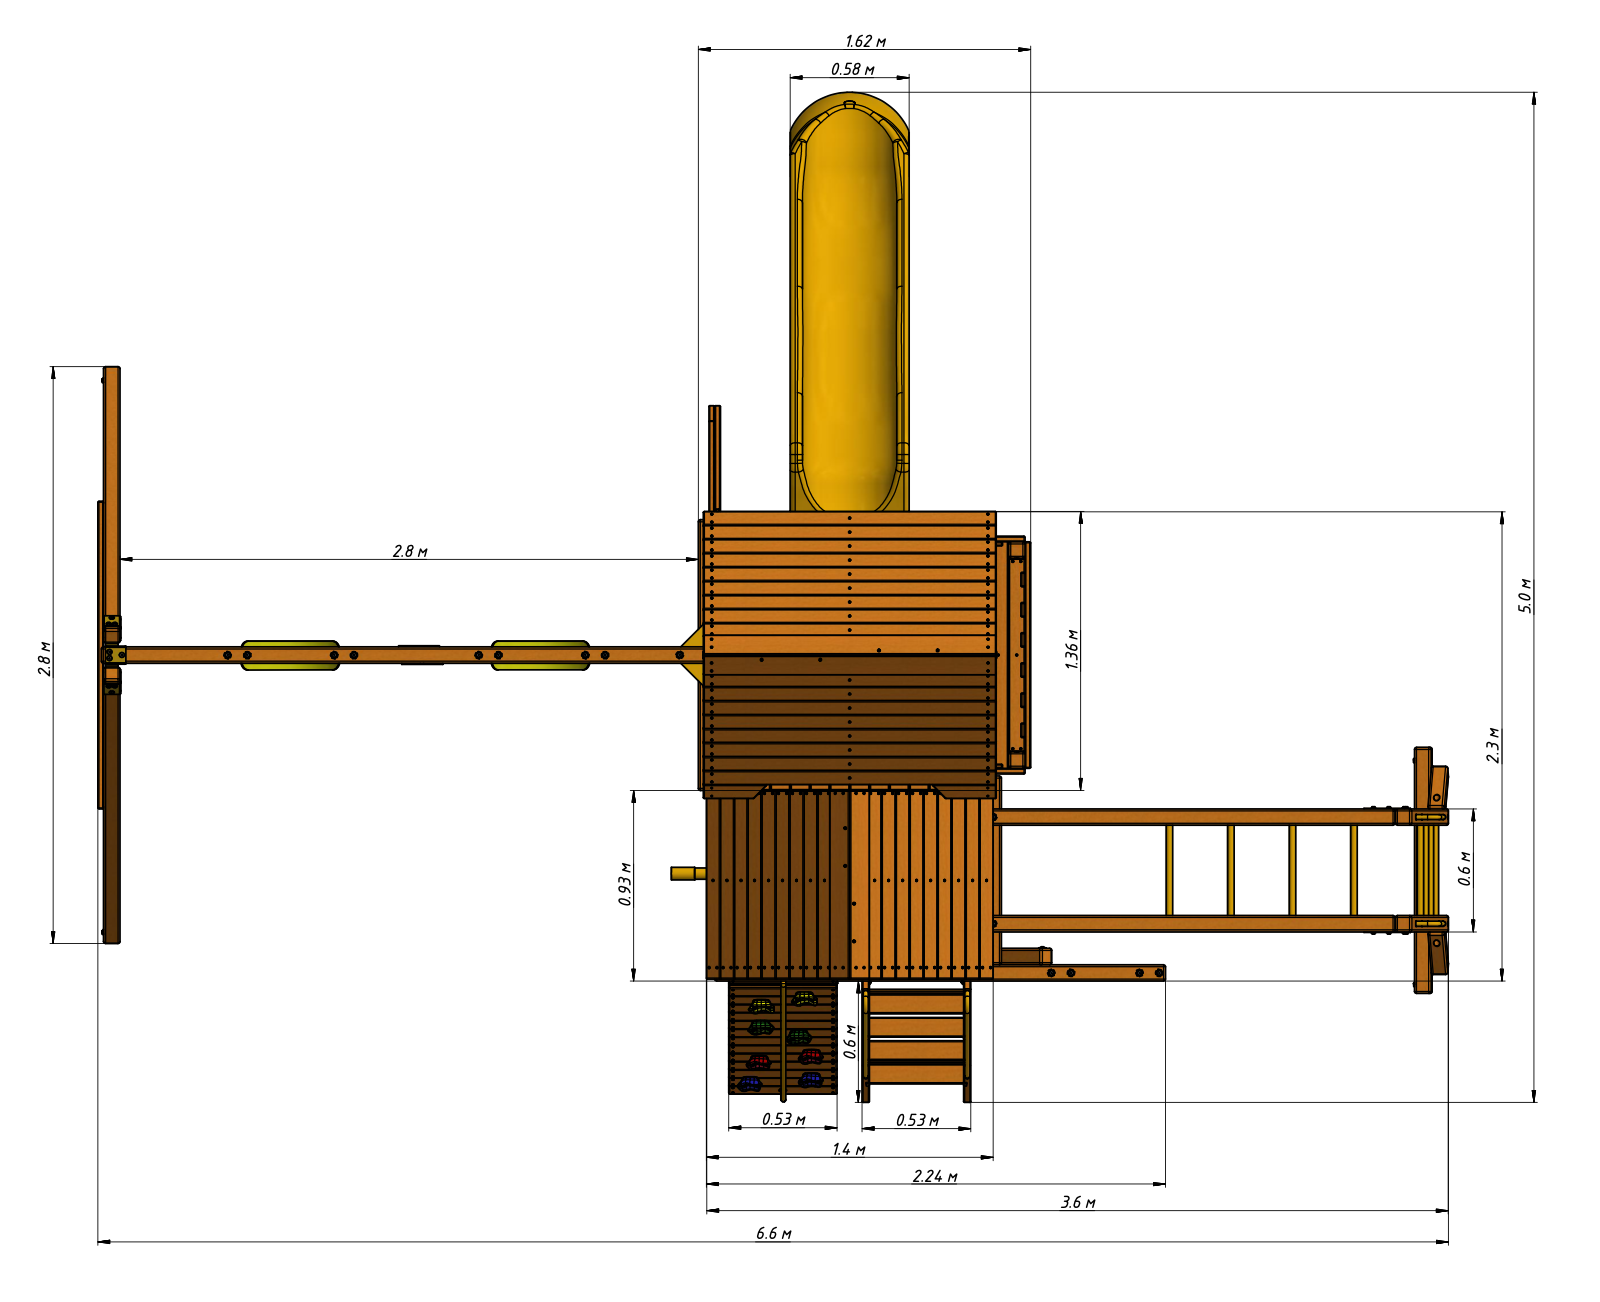Click the 0.6 м label beside monkey bars
This screenshot has height=1302, width=1600.
(1464, 869)
